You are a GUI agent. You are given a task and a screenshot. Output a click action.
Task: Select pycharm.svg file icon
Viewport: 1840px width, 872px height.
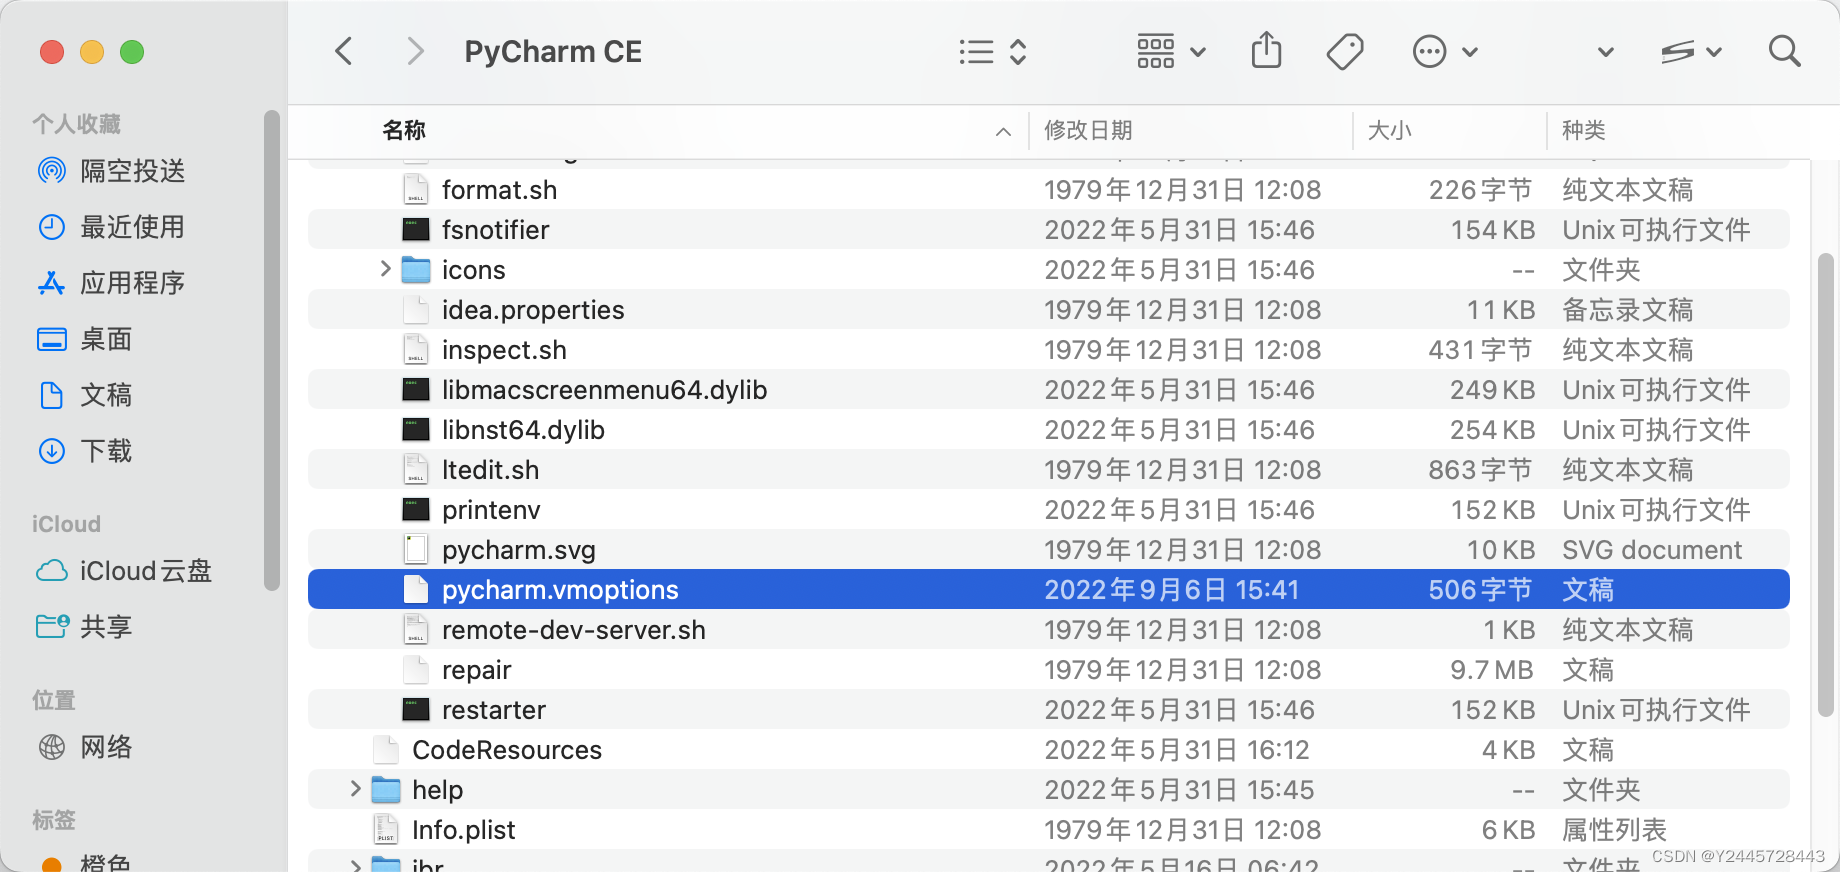416,549
